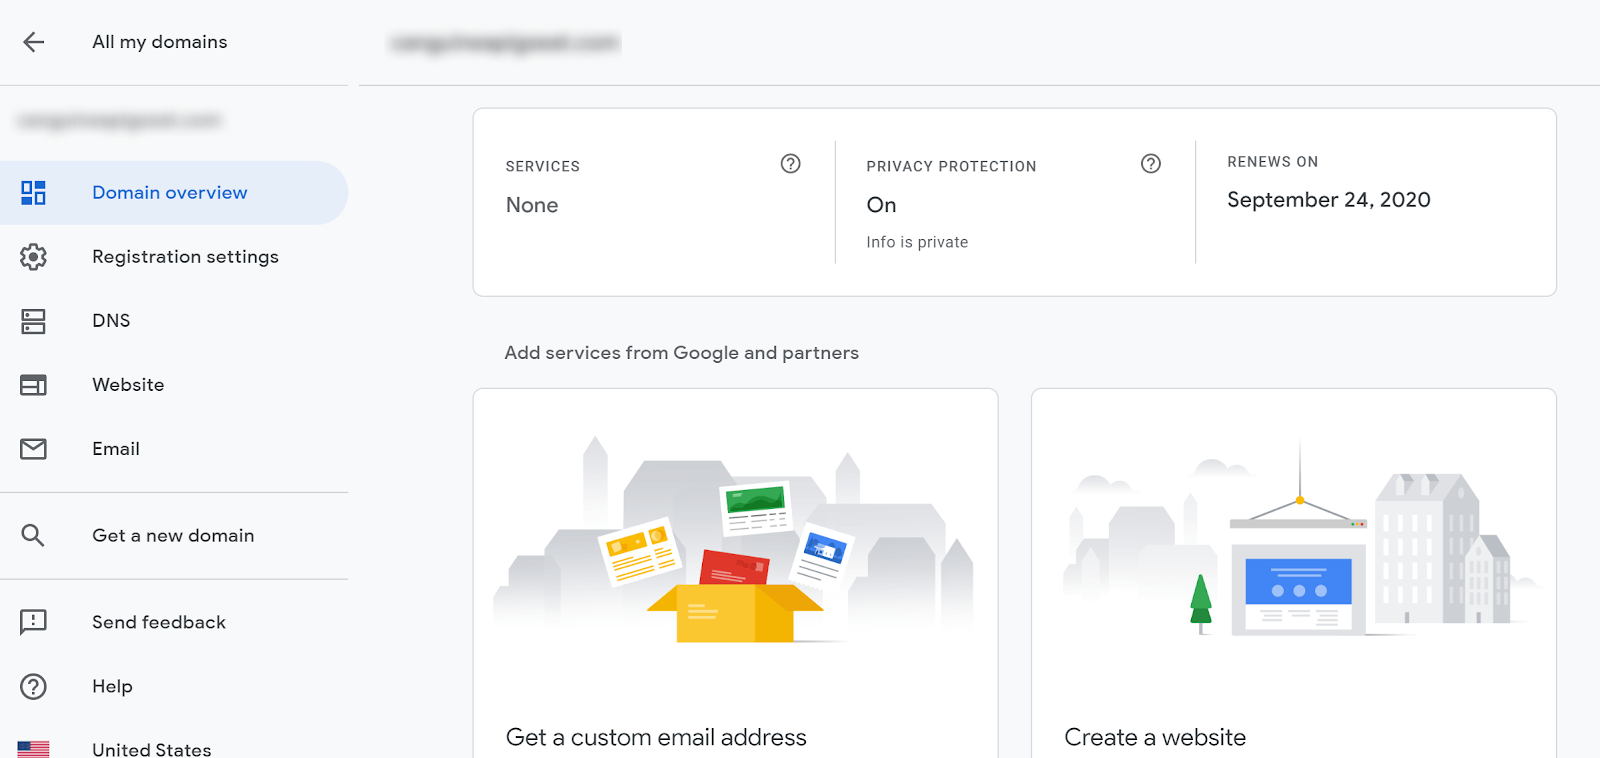
Task: Click the DNS server icon
Action: (x=34, y=321)
